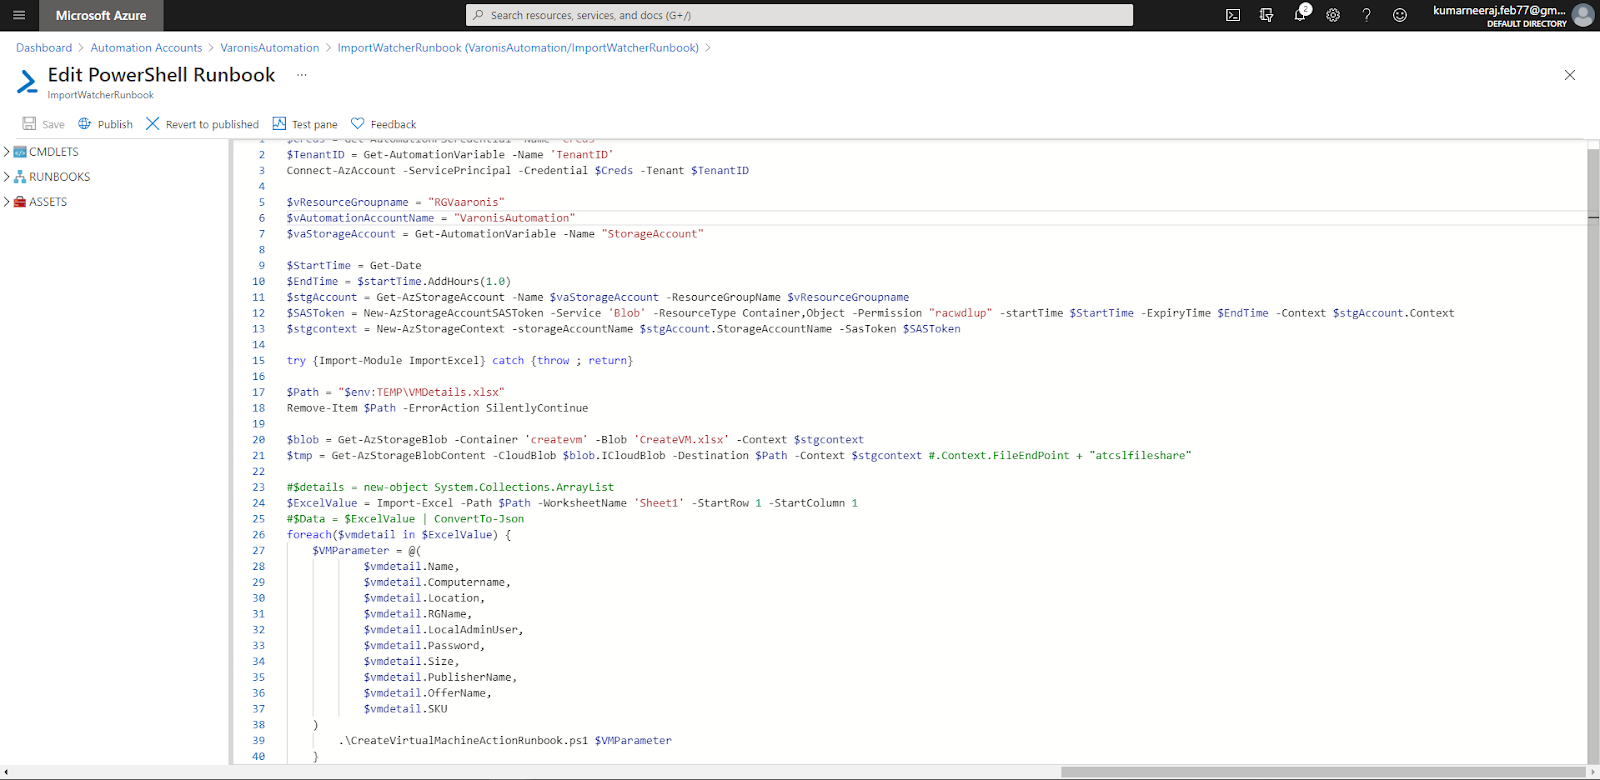
Task: Click the horizontal scrollbar at bottom
Action: point(1320,772)
